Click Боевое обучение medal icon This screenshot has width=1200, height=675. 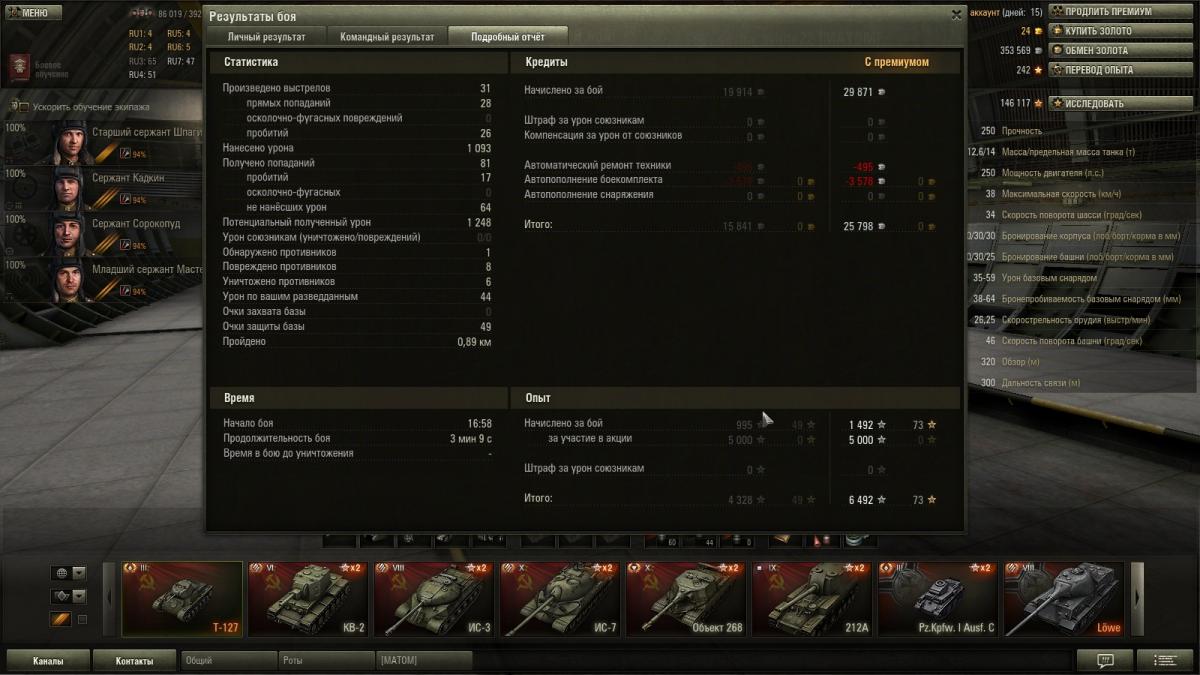[x=18, y=67]
